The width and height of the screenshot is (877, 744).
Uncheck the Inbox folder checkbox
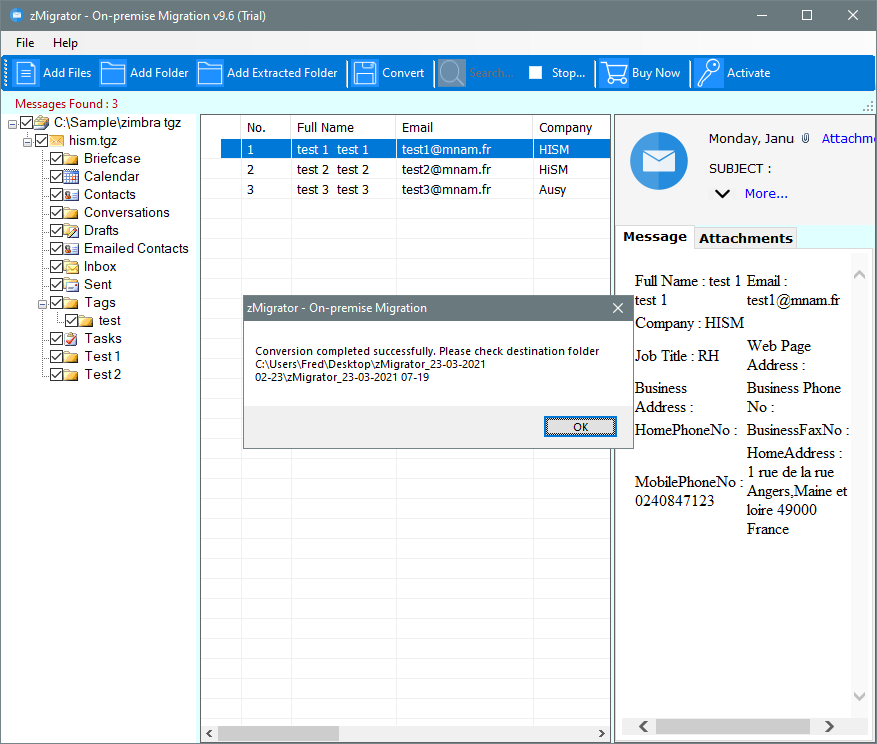coord(56,267)
